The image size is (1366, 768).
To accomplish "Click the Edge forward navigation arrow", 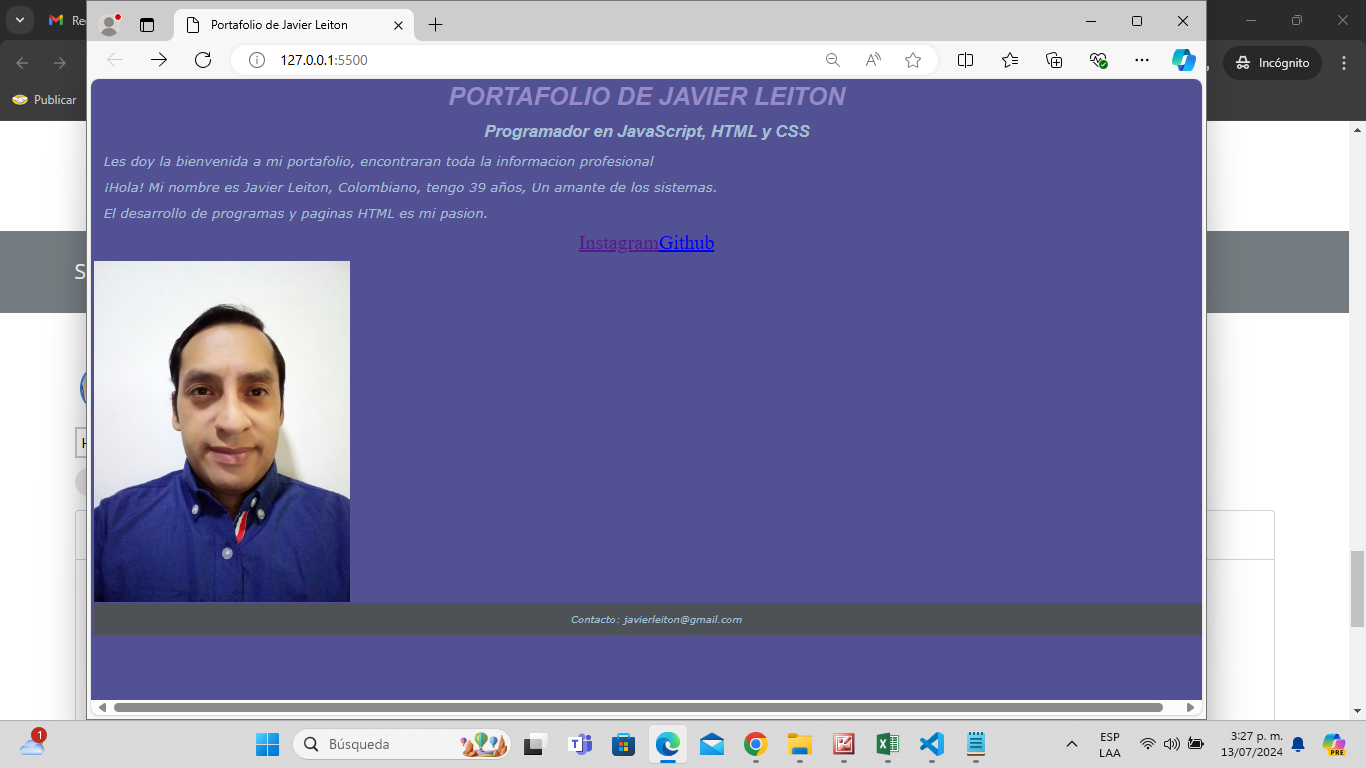I will (159, 60).
